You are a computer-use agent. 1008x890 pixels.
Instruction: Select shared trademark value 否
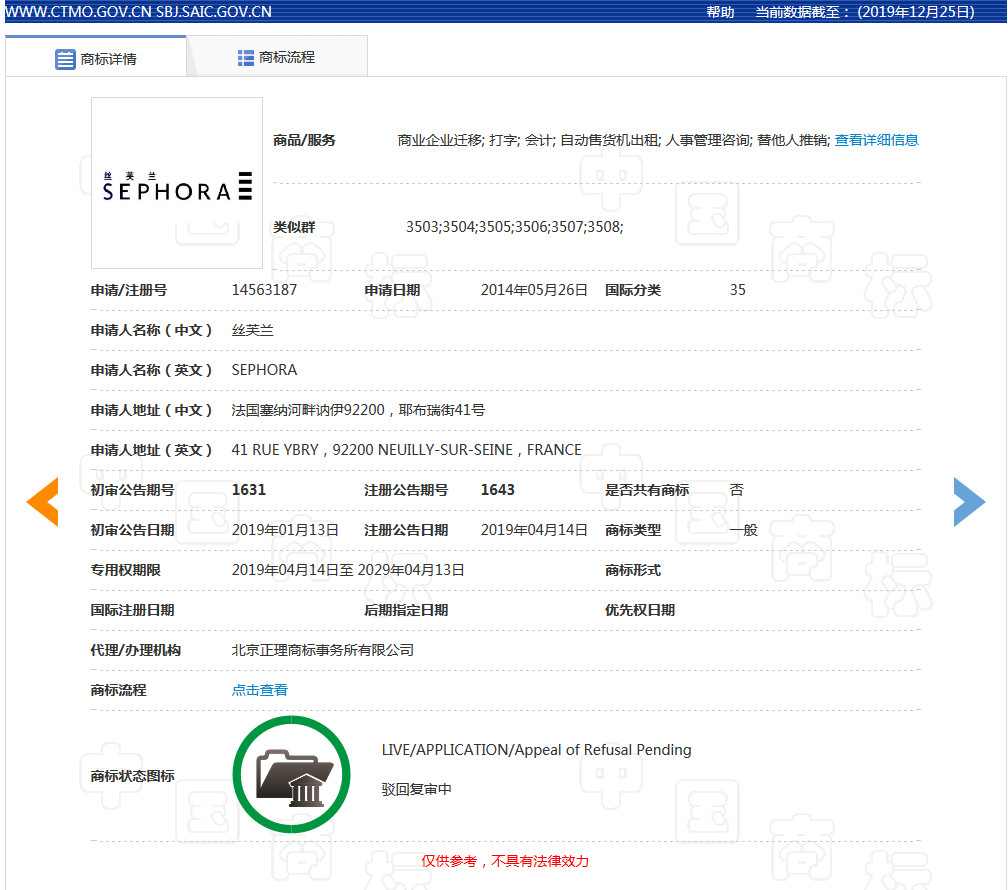click(x=737, y=490)
